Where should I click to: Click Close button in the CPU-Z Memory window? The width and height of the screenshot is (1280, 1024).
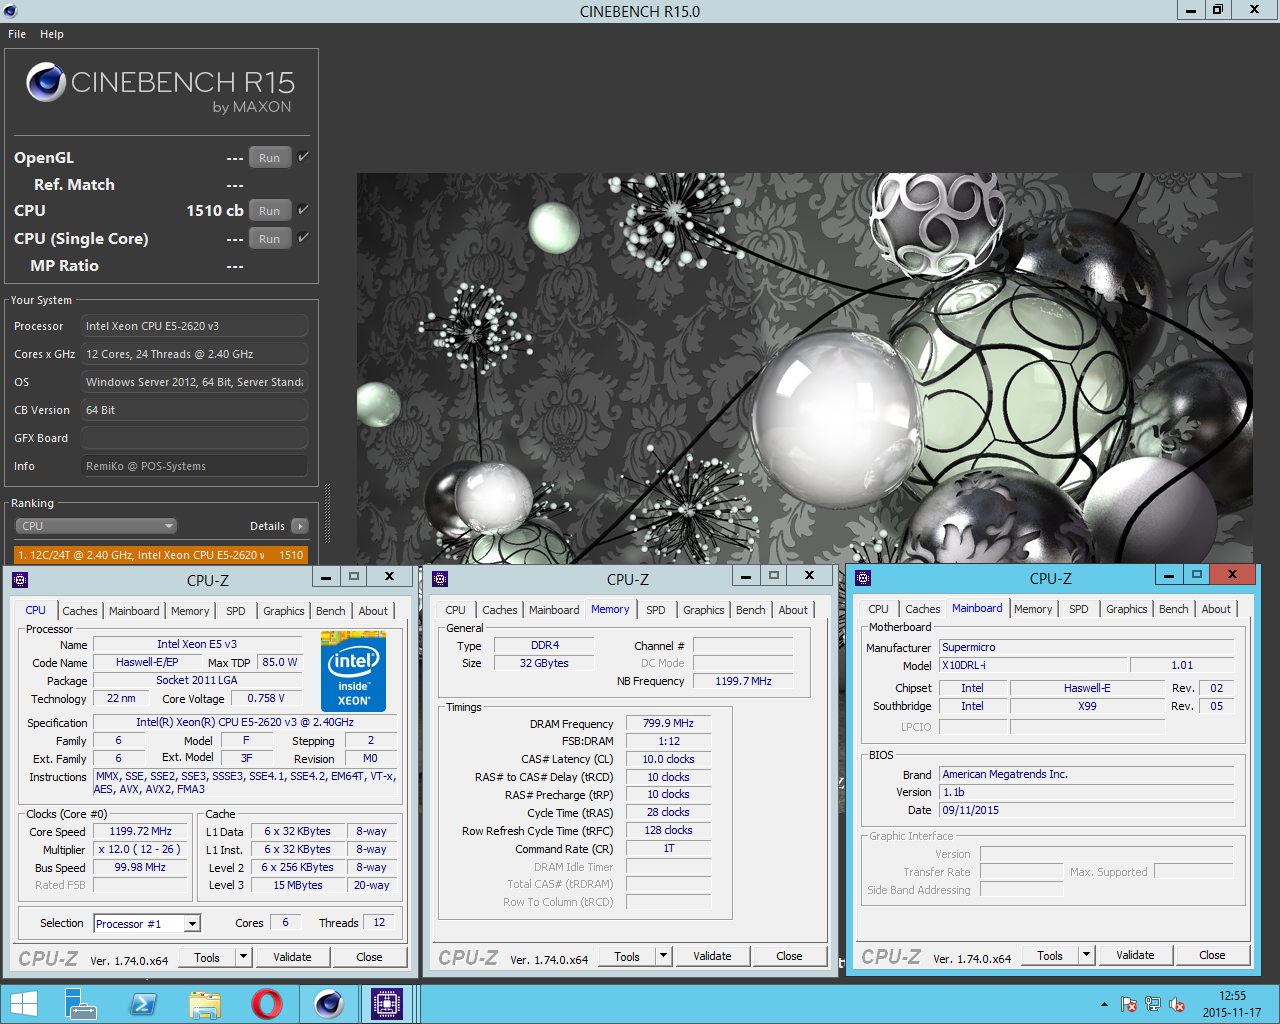(789, 956)
